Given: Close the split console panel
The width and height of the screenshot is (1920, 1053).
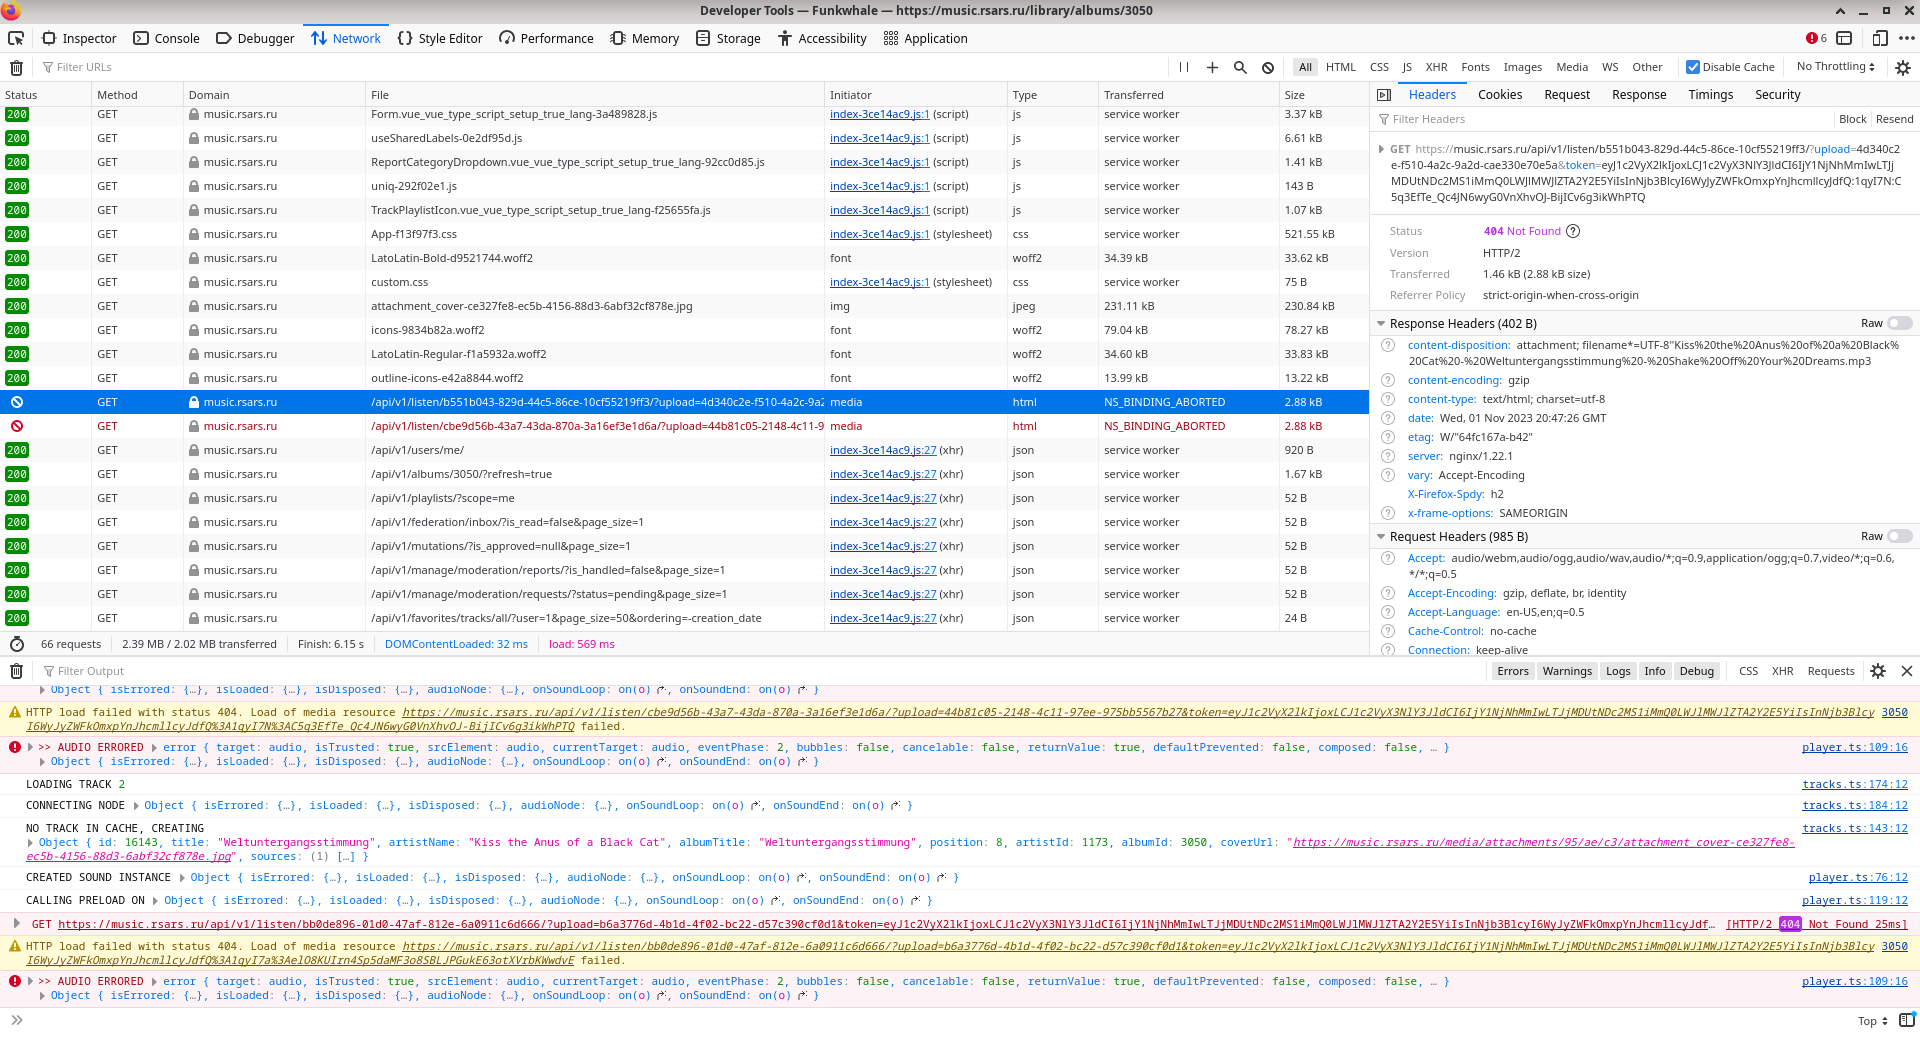Looking at the screenshot, I should [x=1906, y=671].
